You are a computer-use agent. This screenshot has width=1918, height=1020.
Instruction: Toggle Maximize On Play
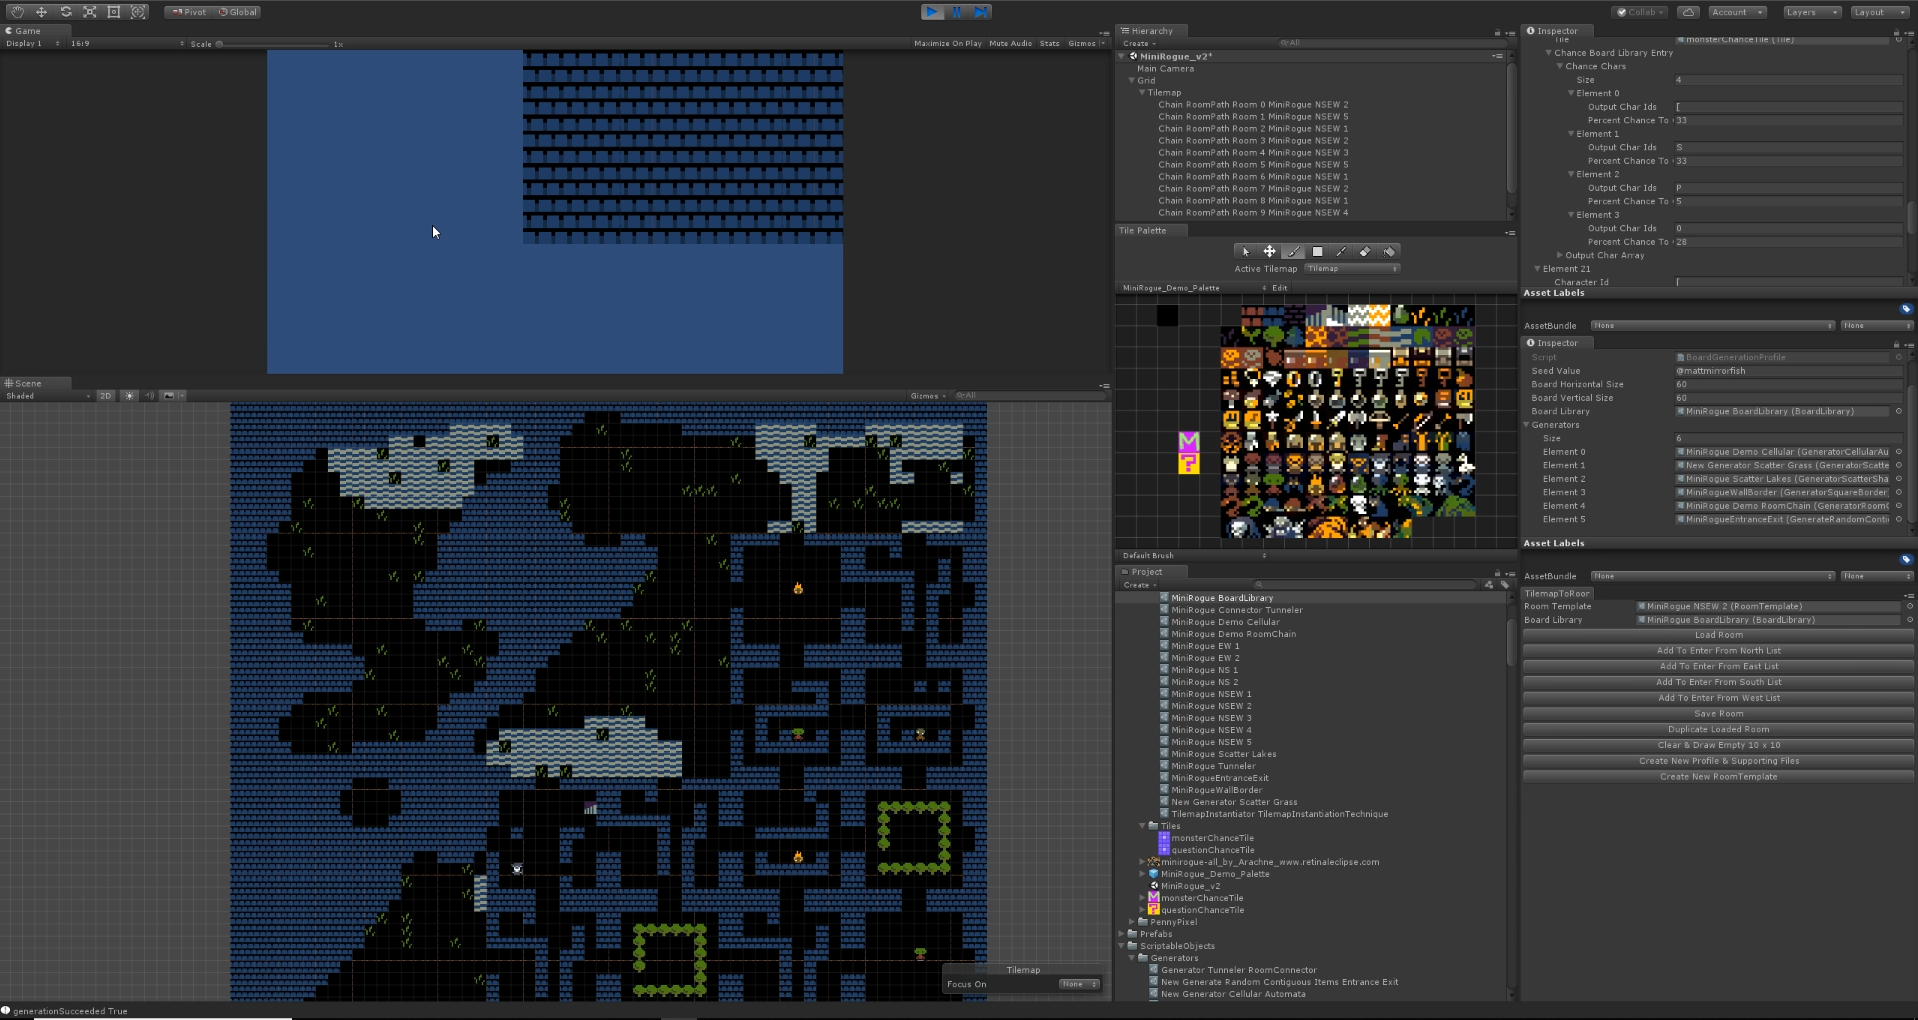point(947,43)
